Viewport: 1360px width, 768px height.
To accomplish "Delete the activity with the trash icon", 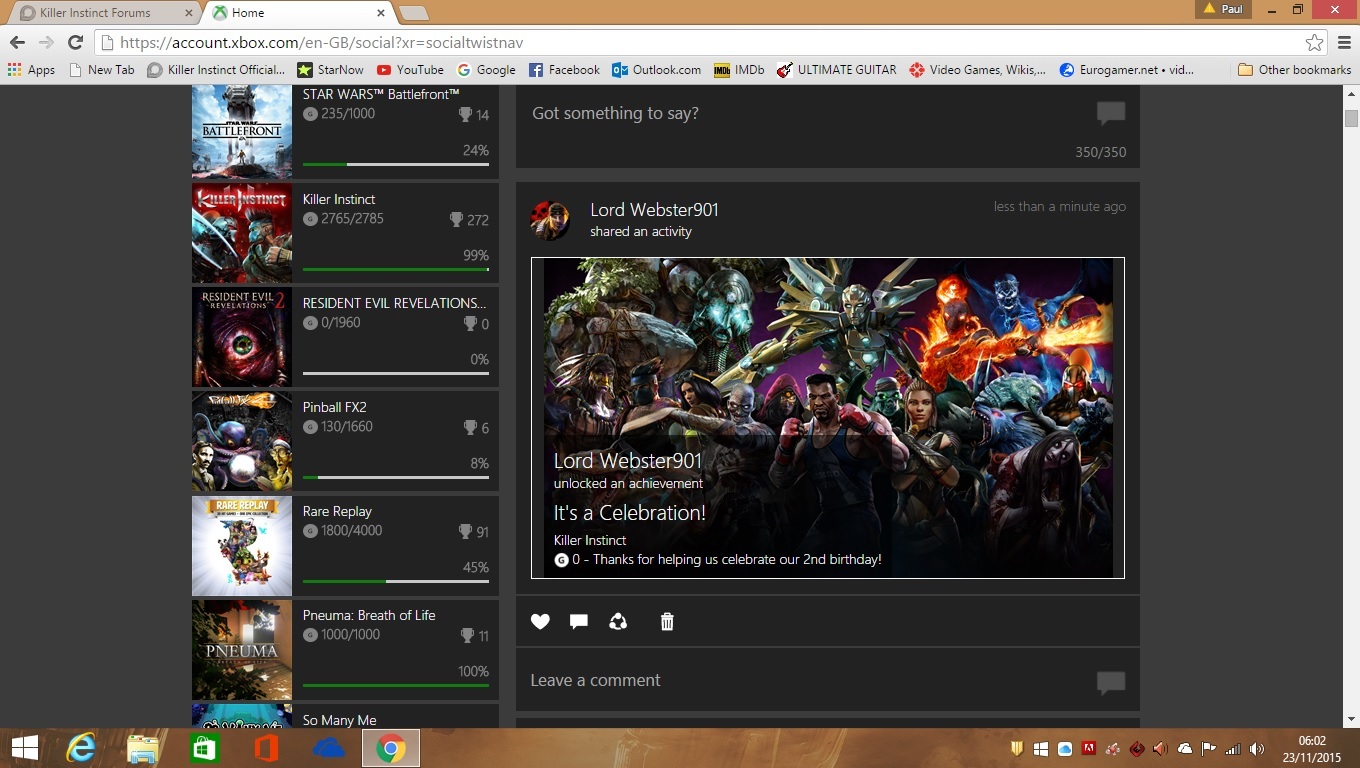I will pyautogui.click(x=667, y=622).
